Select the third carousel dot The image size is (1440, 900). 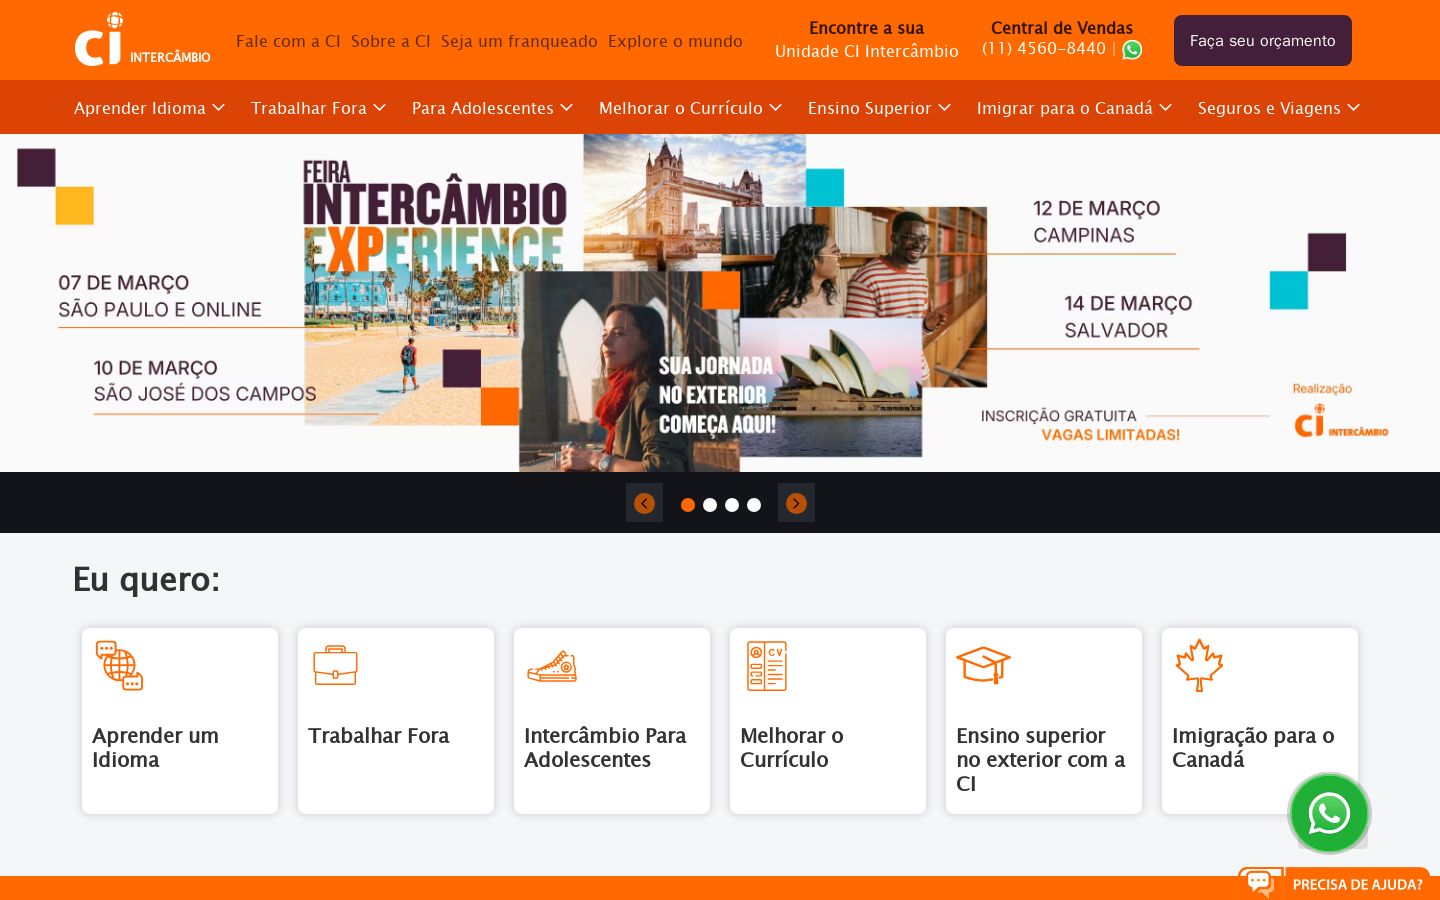tap(732, 505)
